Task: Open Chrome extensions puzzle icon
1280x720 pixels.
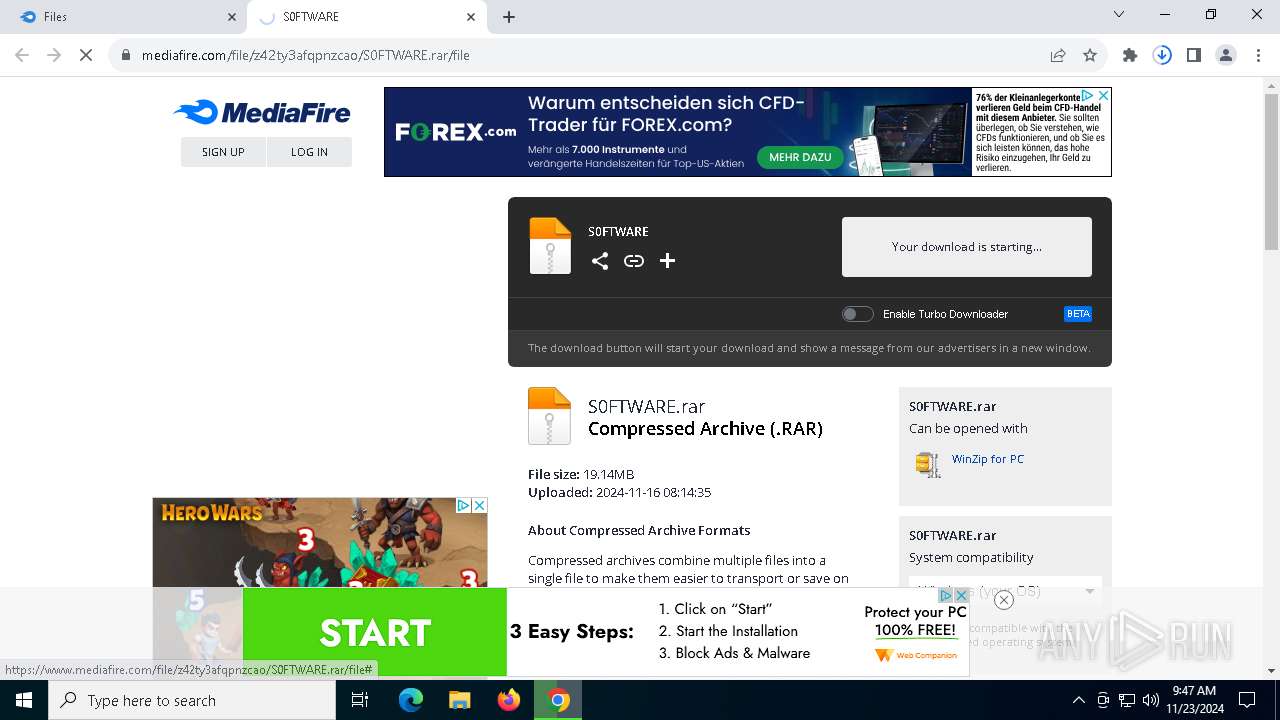Action: (1130, 55)
